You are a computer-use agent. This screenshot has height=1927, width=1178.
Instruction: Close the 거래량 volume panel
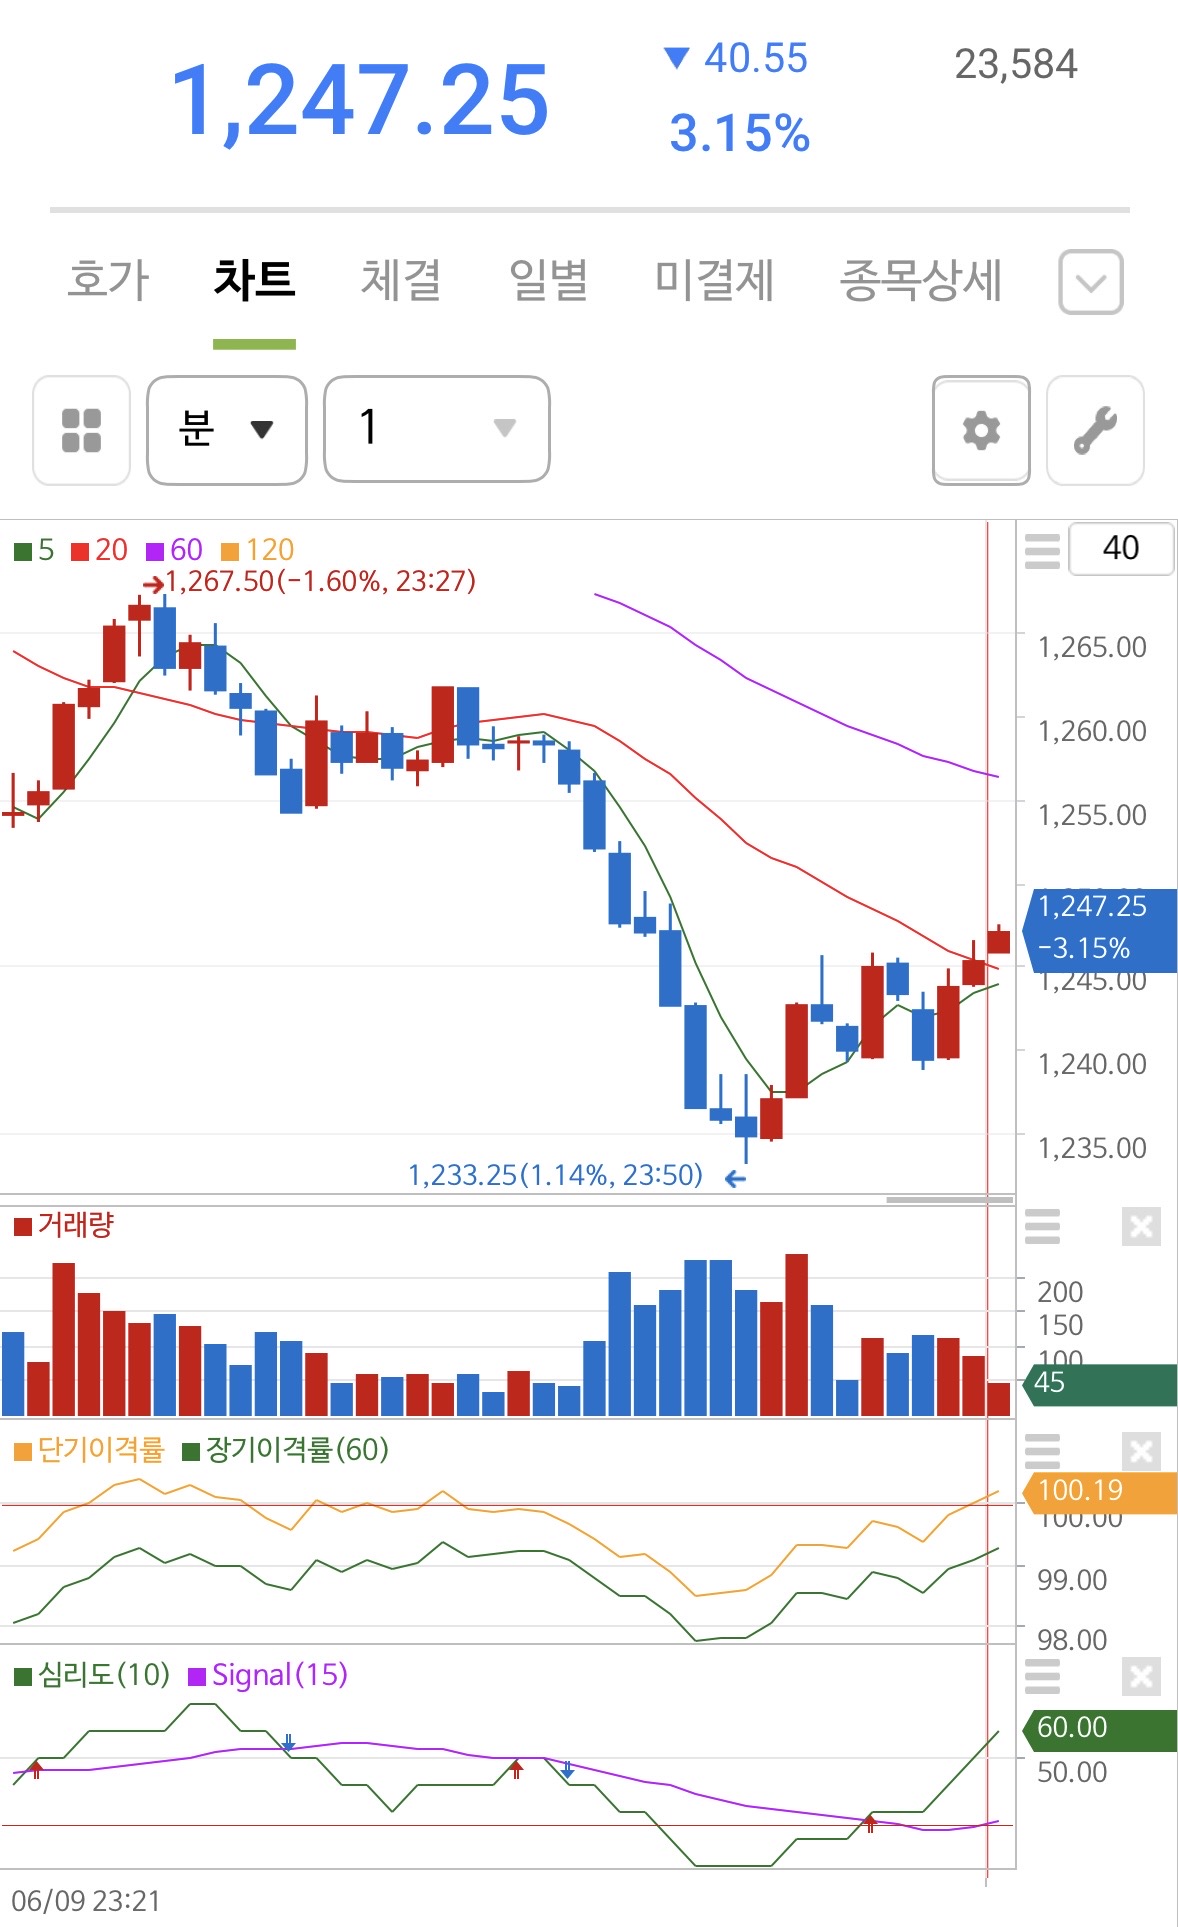click(x=1141, y=1226)
